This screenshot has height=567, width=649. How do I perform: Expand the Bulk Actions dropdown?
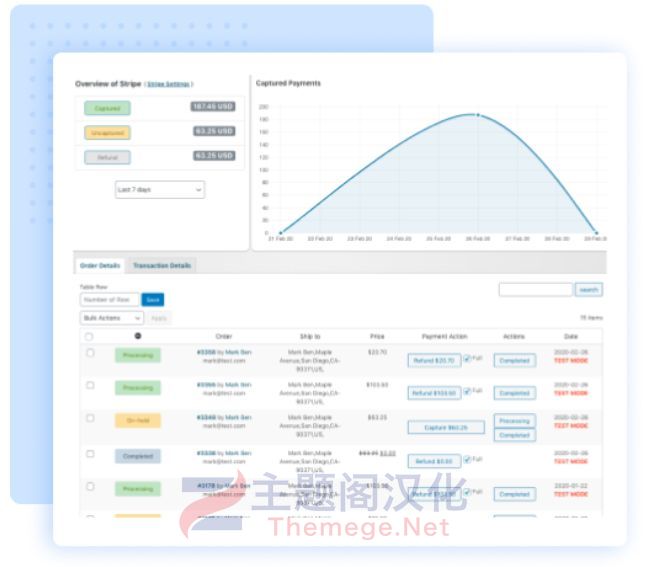click(x=112, y=318)
